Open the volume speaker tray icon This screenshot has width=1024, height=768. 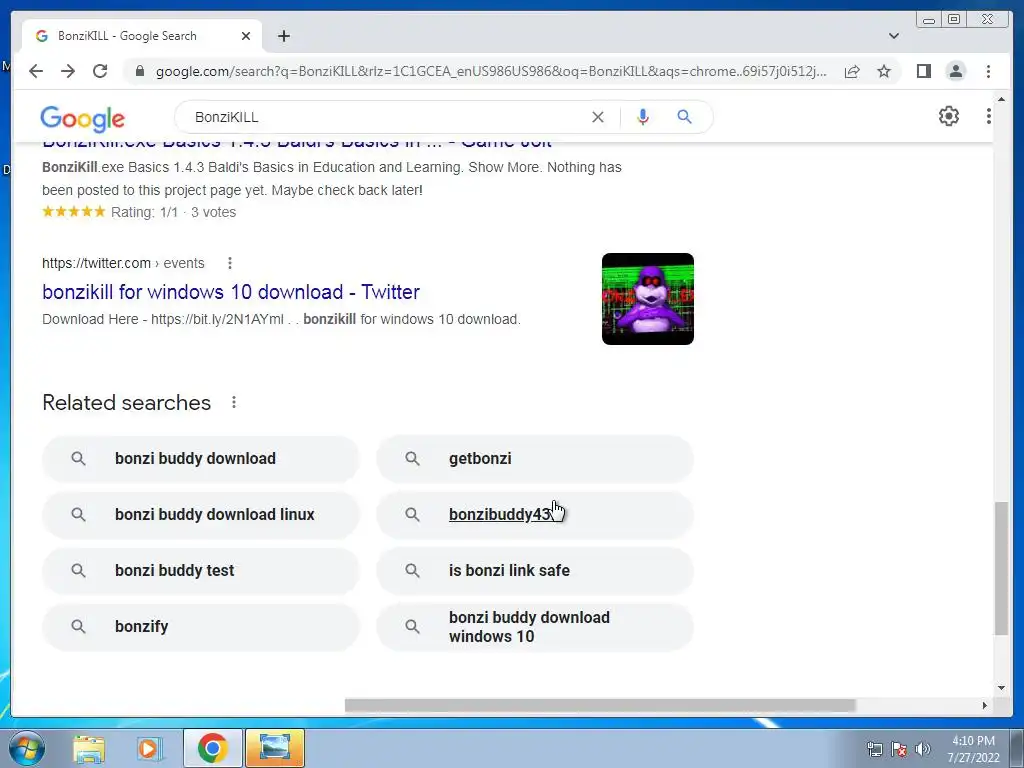pos(923,749)
